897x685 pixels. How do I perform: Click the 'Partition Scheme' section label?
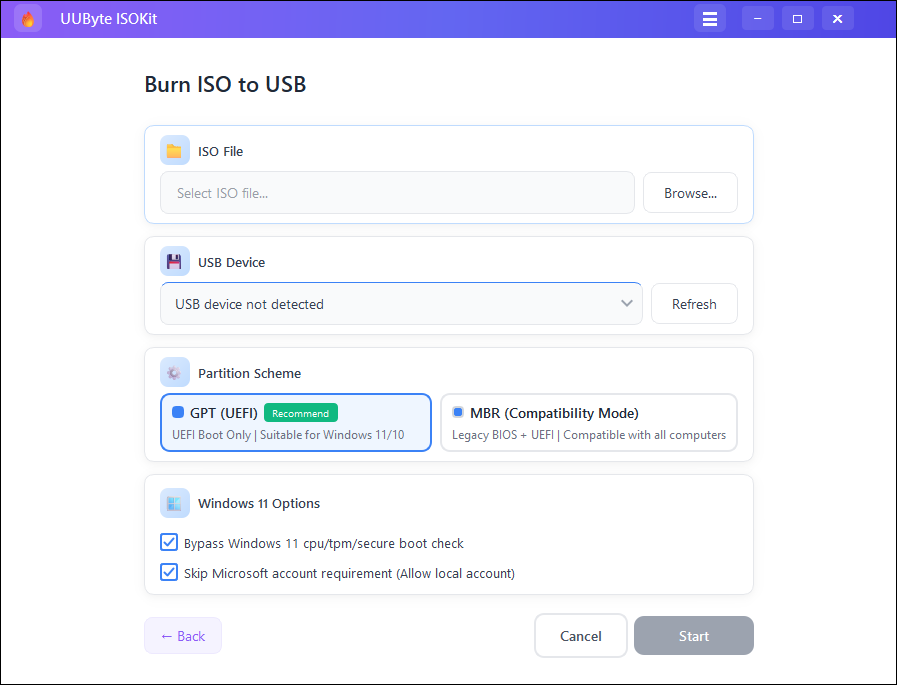[x=249, y=373]
